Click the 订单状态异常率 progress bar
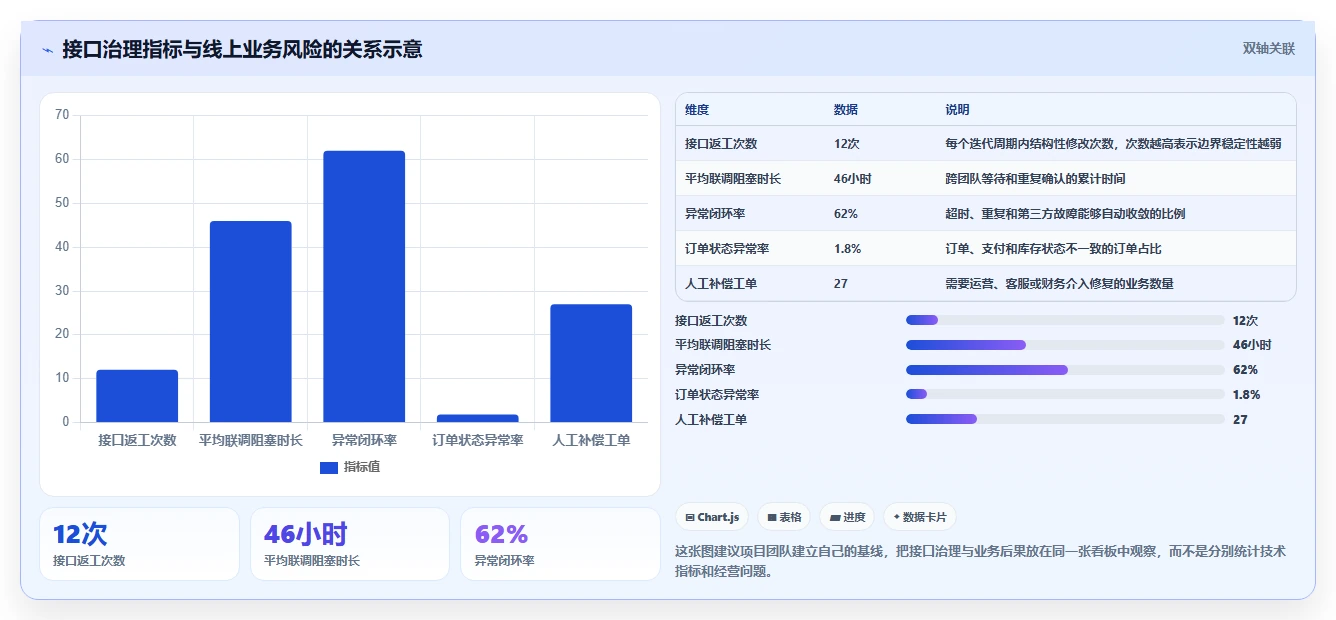The height and width of the screenshot is (620, 1336). (x=1065, y=394)
